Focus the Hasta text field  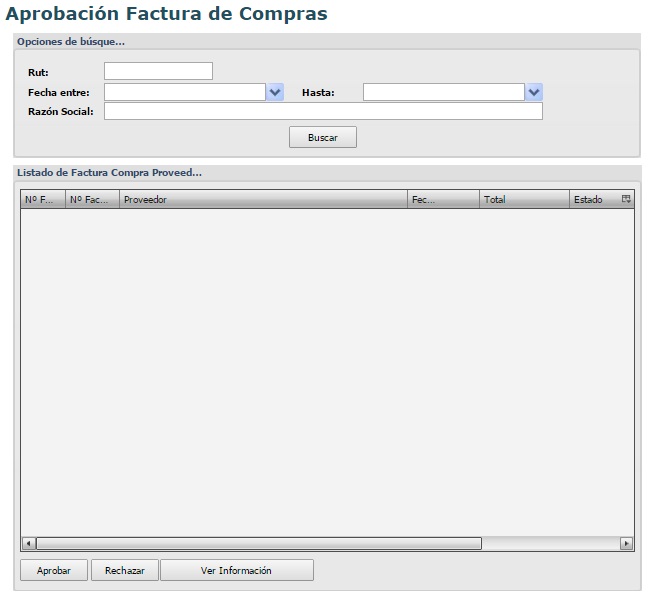(x=444, y=92)
